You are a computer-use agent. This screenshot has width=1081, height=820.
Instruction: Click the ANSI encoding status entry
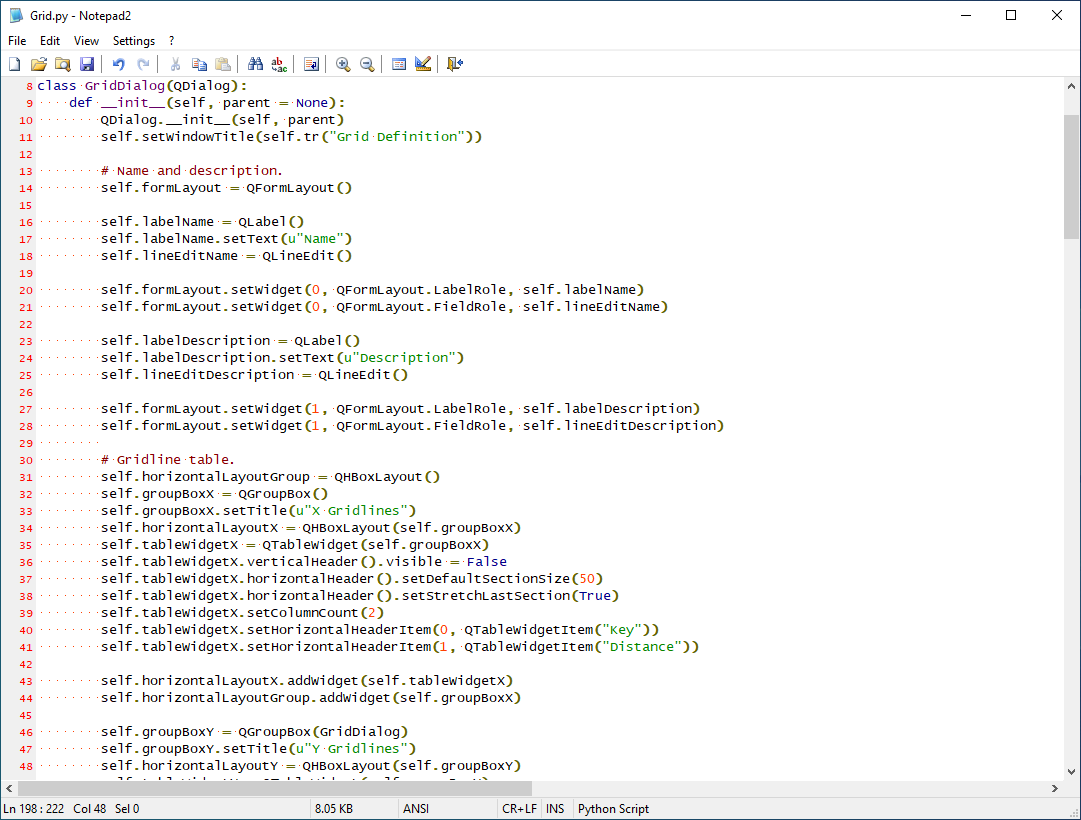416,808
